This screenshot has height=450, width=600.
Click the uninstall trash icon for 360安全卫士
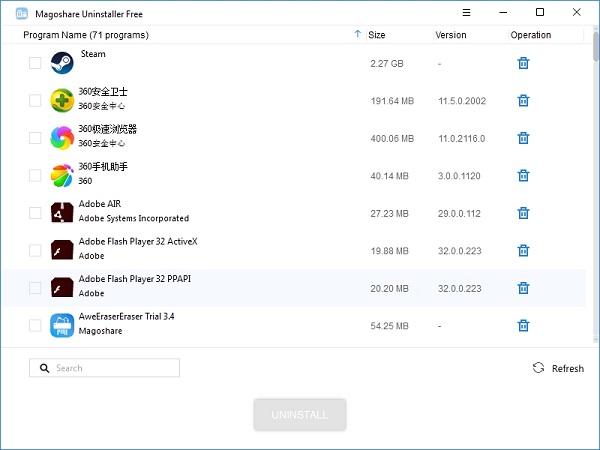pyautogui.click(x=522, y=100)
